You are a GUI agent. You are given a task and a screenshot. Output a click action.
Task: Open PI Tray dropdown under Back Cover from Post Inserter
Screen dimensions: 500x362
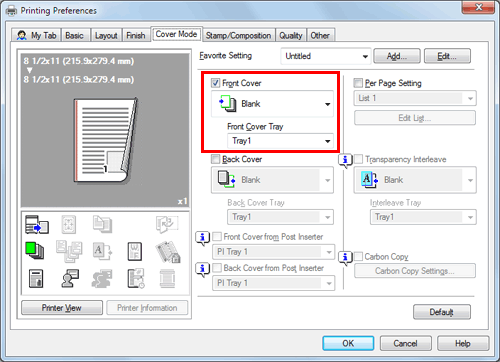(x=273, y=283)
